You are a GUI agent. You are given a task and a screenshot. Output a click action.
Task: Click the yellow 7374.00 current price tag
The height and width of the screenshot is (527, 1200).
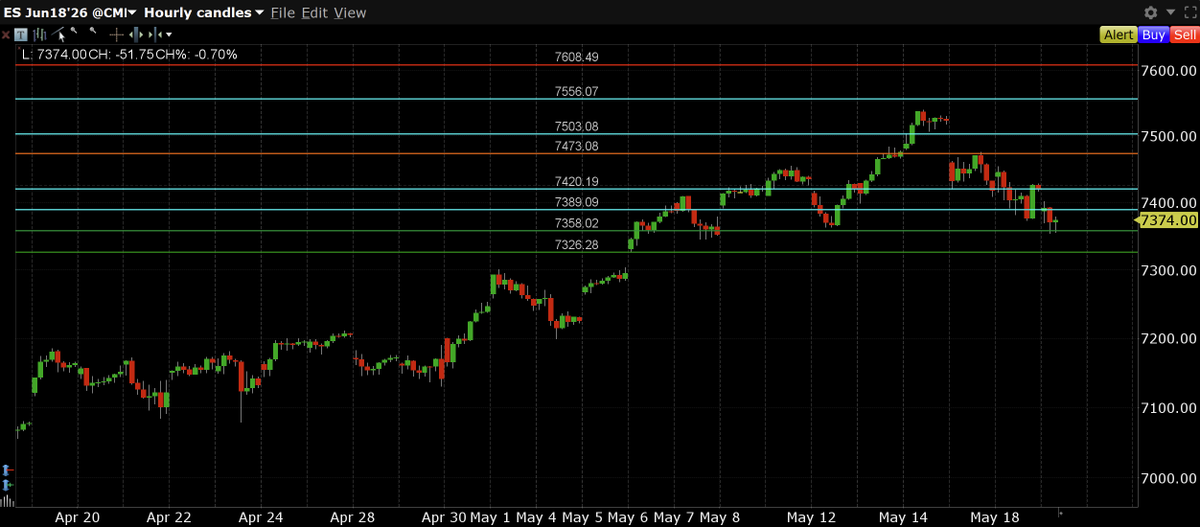(x=1168, y=219)
